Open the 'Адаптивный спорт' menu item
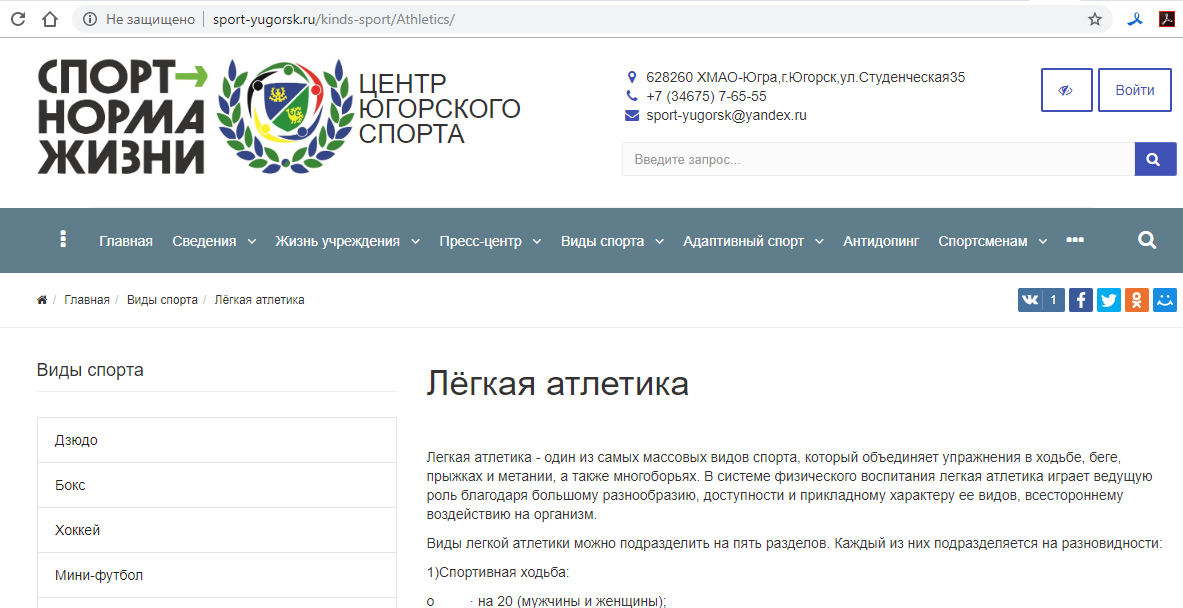 [x=744, y=241]
